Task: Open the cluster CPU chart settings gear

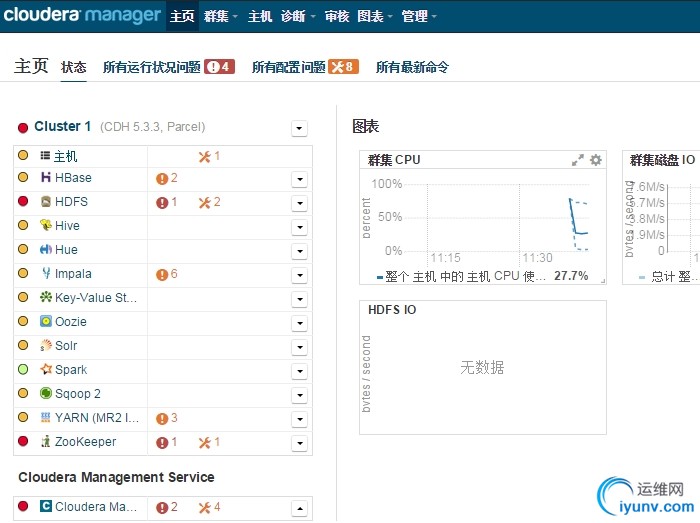Action: pyautogui.click(x=596, y=160)
